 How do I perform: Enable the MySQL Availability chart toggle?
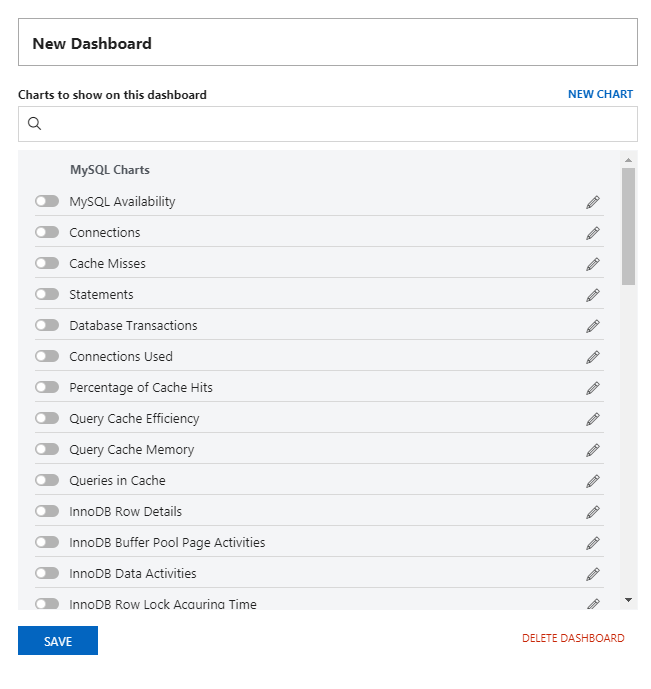pyautogui.click(x=47, y=201)
